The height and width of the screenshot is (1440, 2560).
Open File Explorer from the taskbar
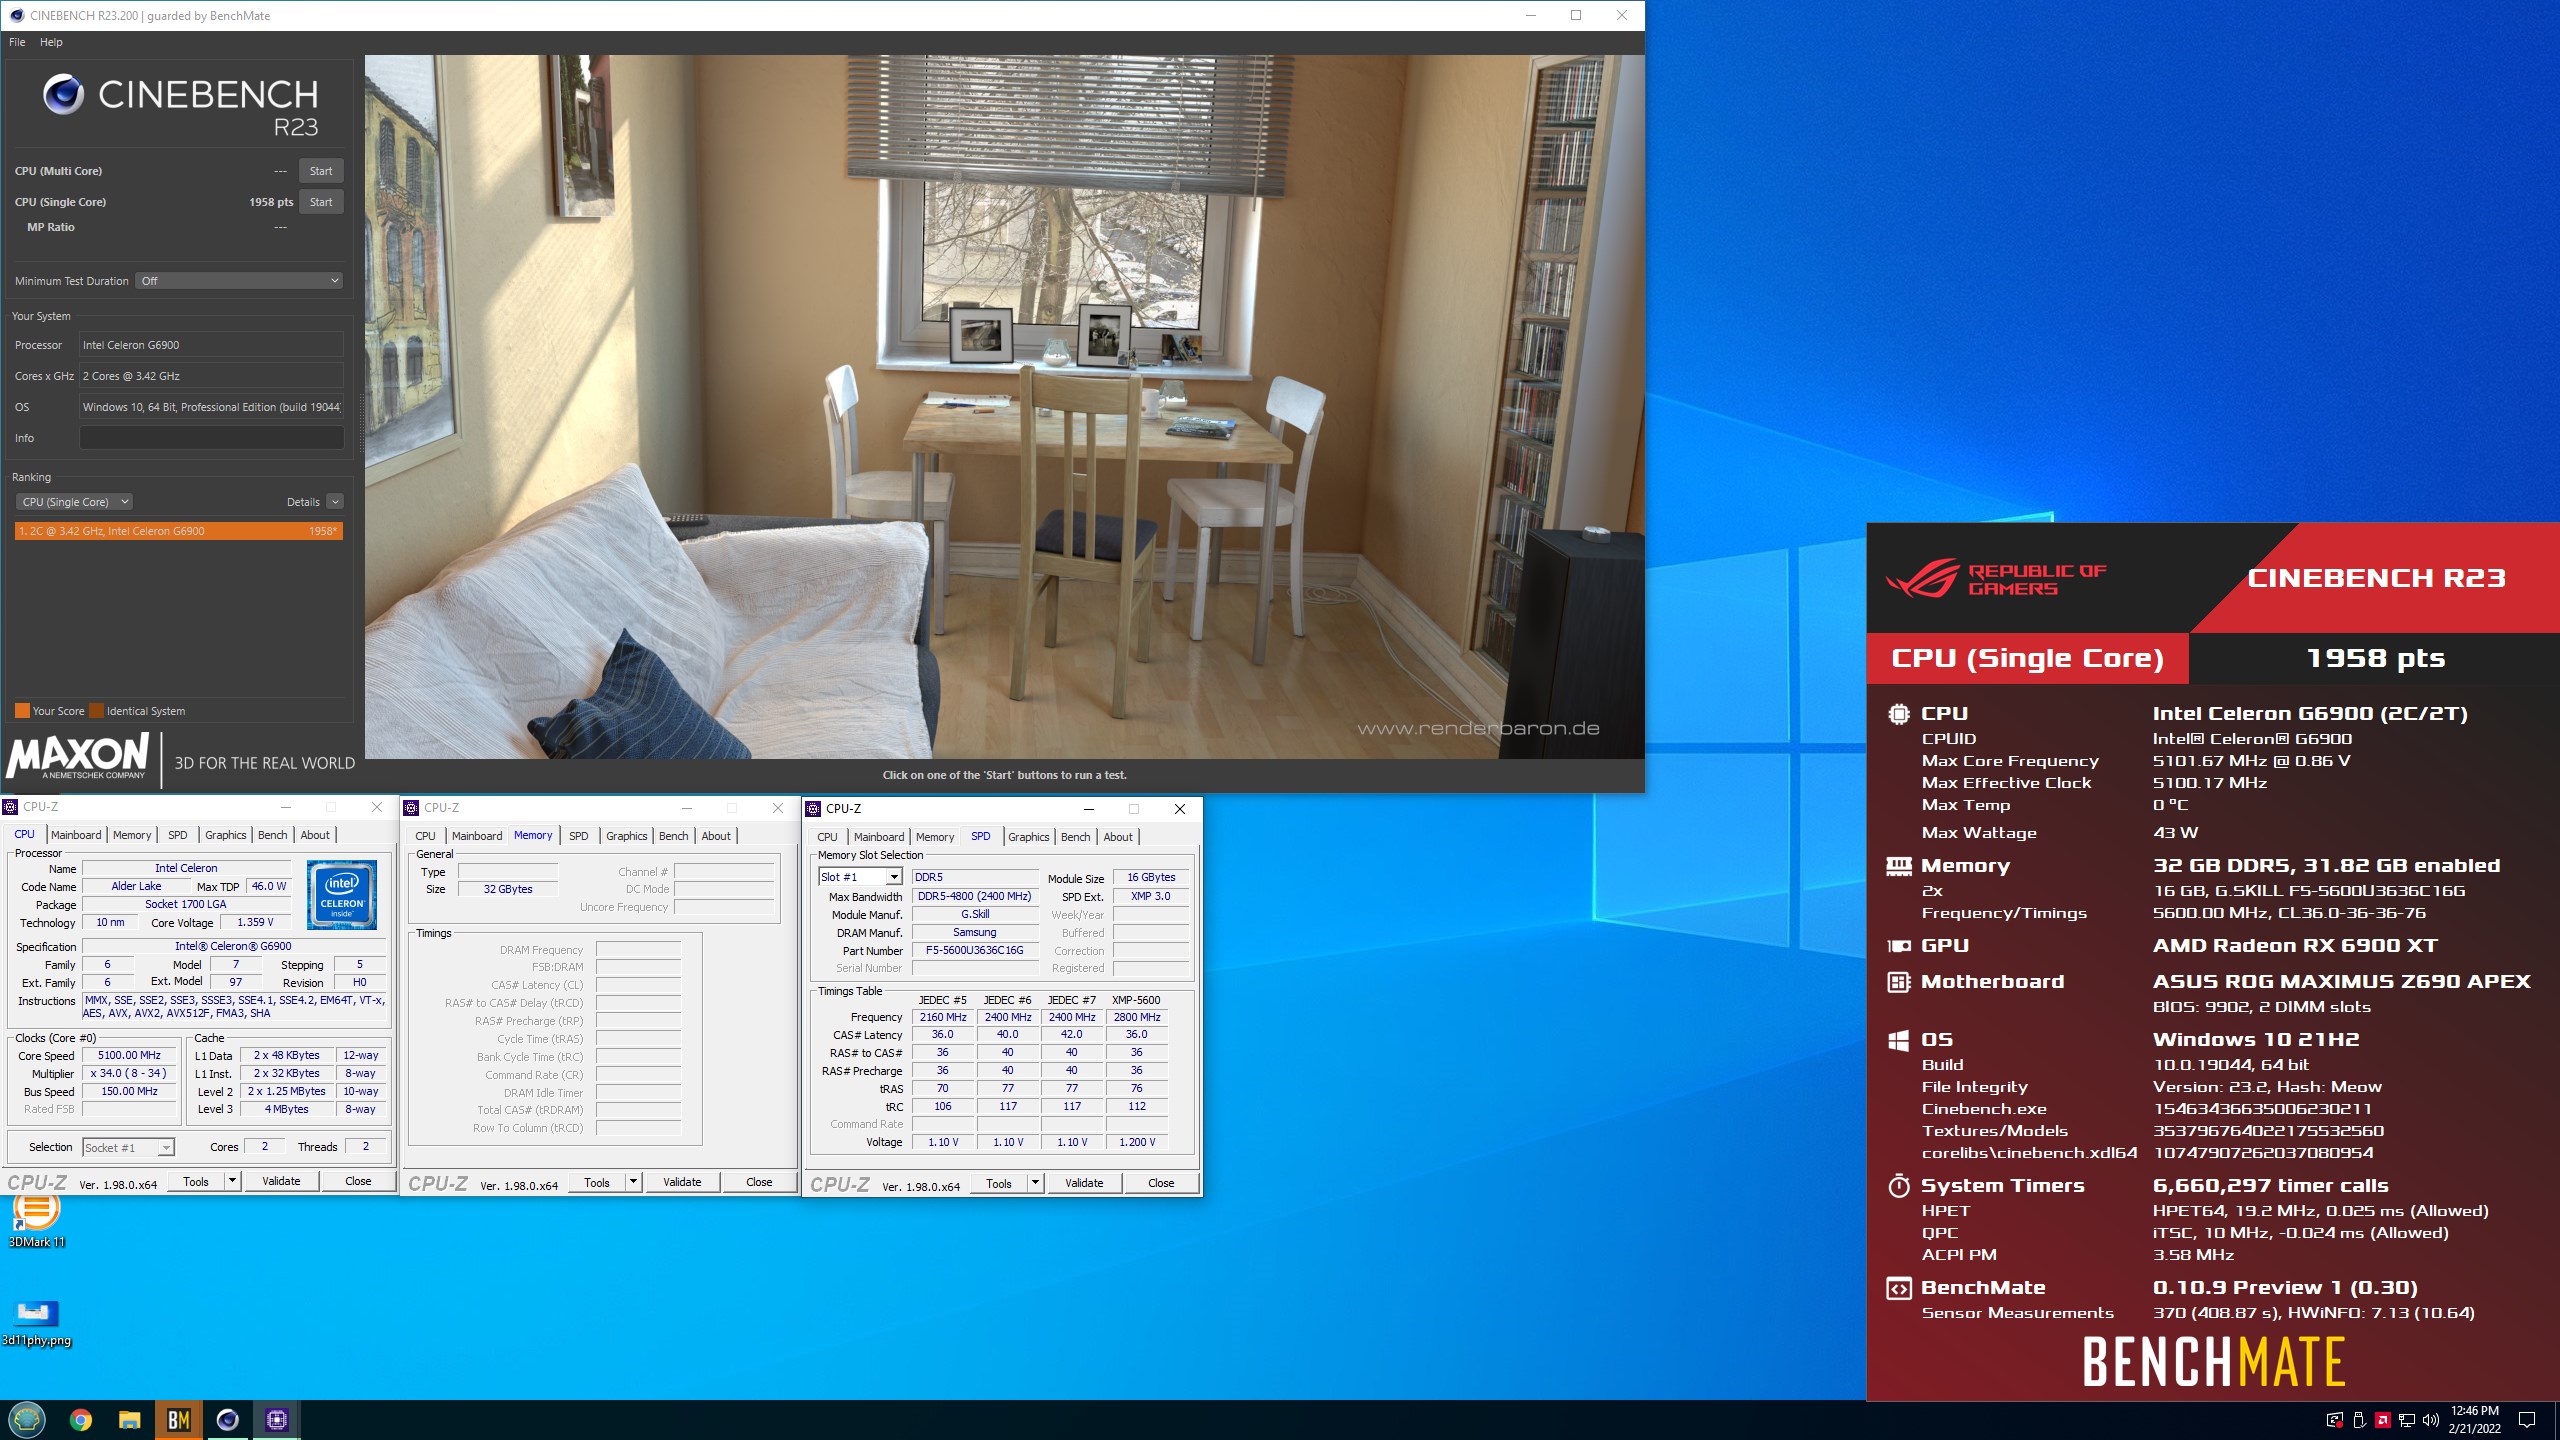[x=130, y=1420]
